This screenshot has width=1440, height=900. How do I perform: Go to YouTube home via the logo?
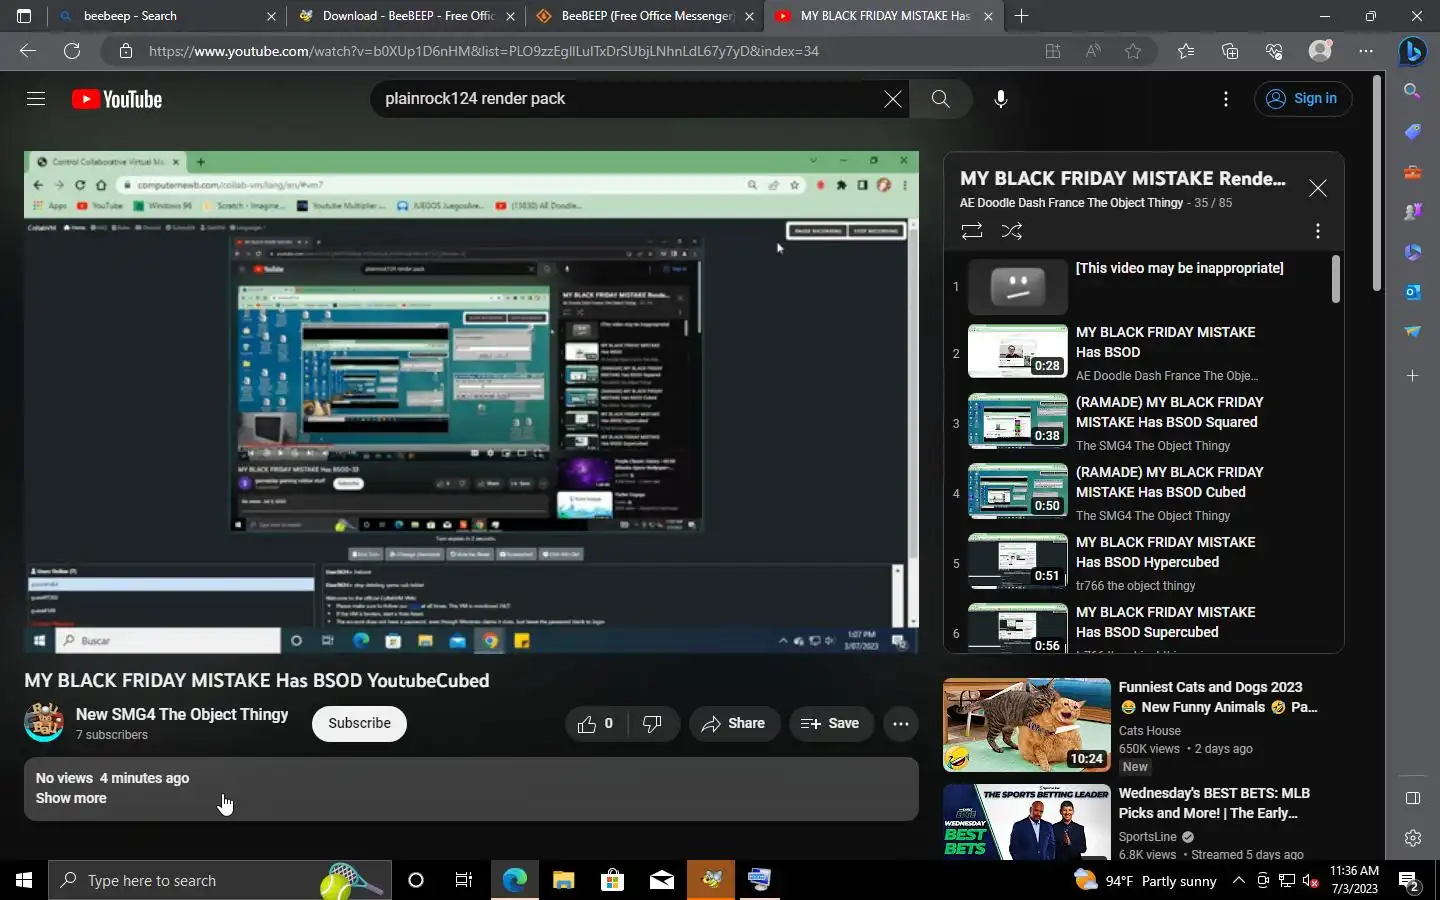(x=117, y=99)
